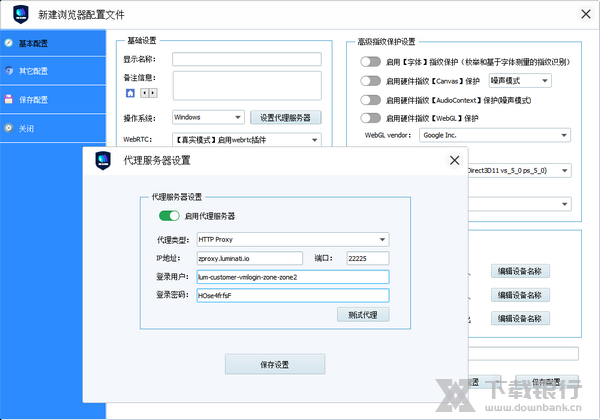Click the save disk icon in sidebar
This screenshot has height=420, width=600.
point(9,99)
